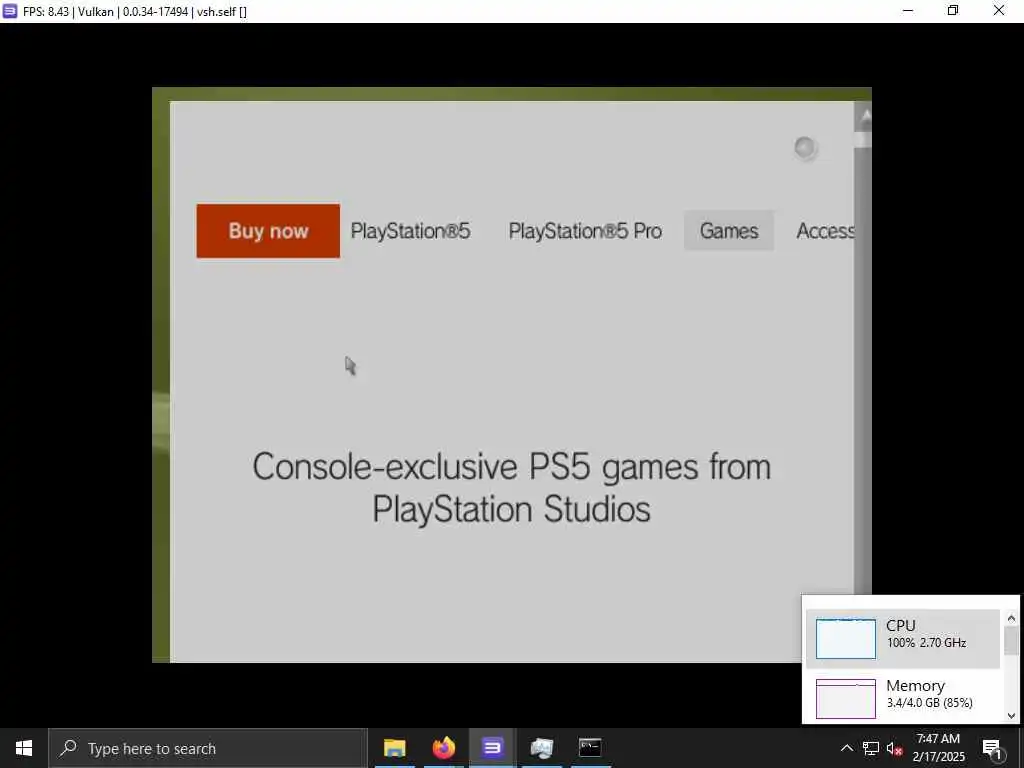Click the network status tray icon

[x=871, y=748]
